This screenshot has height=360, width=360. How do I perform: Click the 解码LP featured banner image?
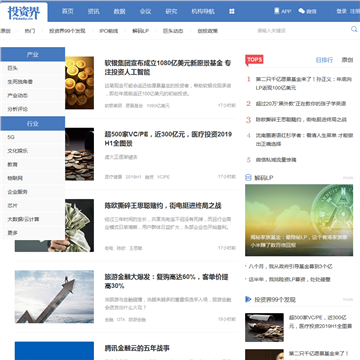pos(299,220)
